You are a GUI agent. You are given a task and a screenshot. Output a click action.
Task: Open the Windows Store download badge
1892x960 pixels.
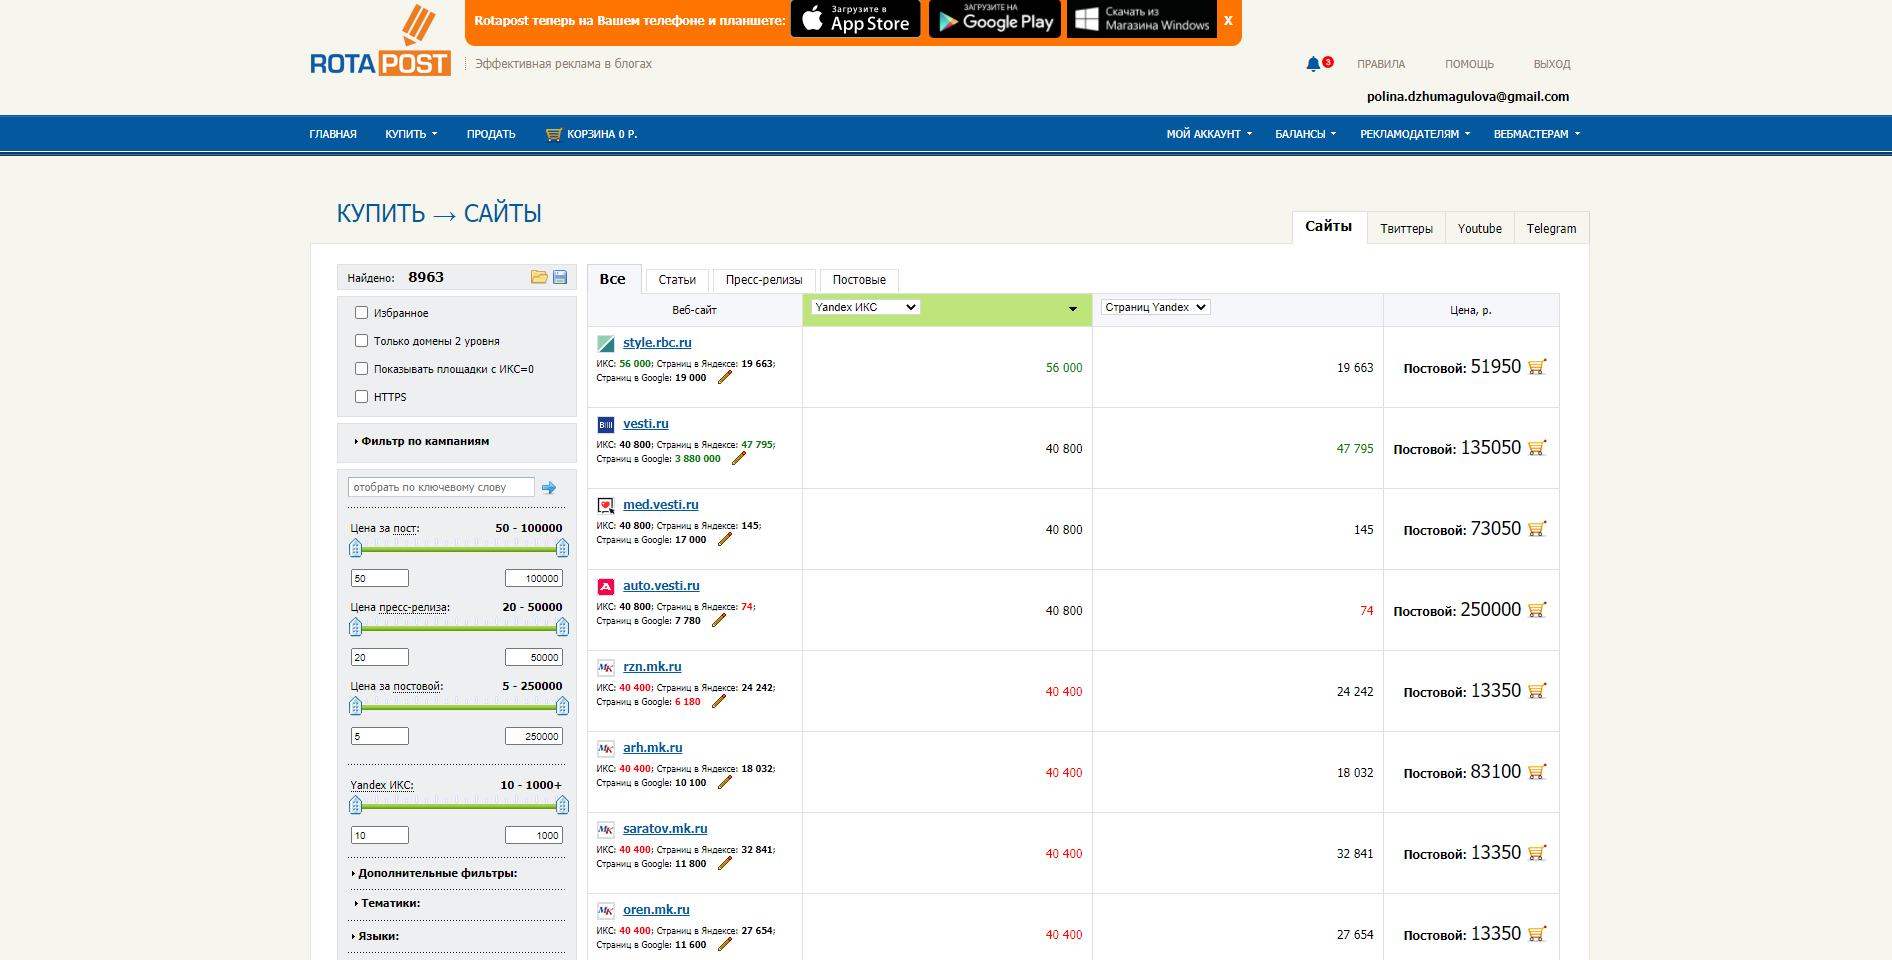pos(1142,19)
